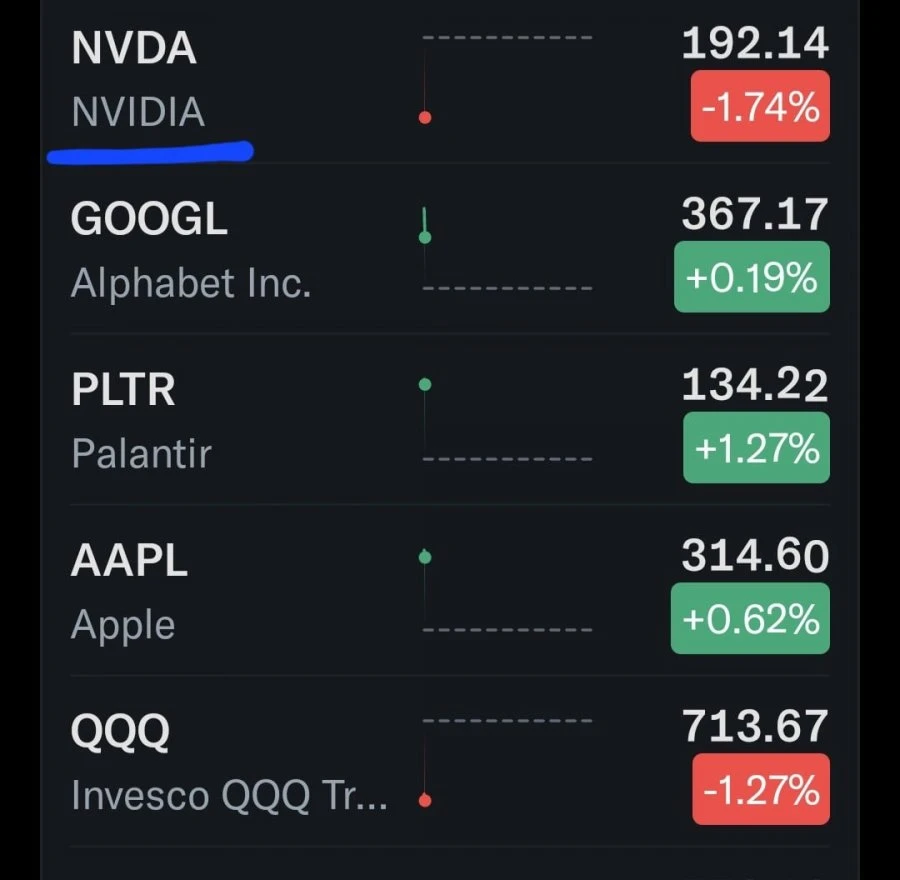Toggle the GOOGL +0.19% change badge
Screen dimensions: 900x880
[x=751, y=277]
